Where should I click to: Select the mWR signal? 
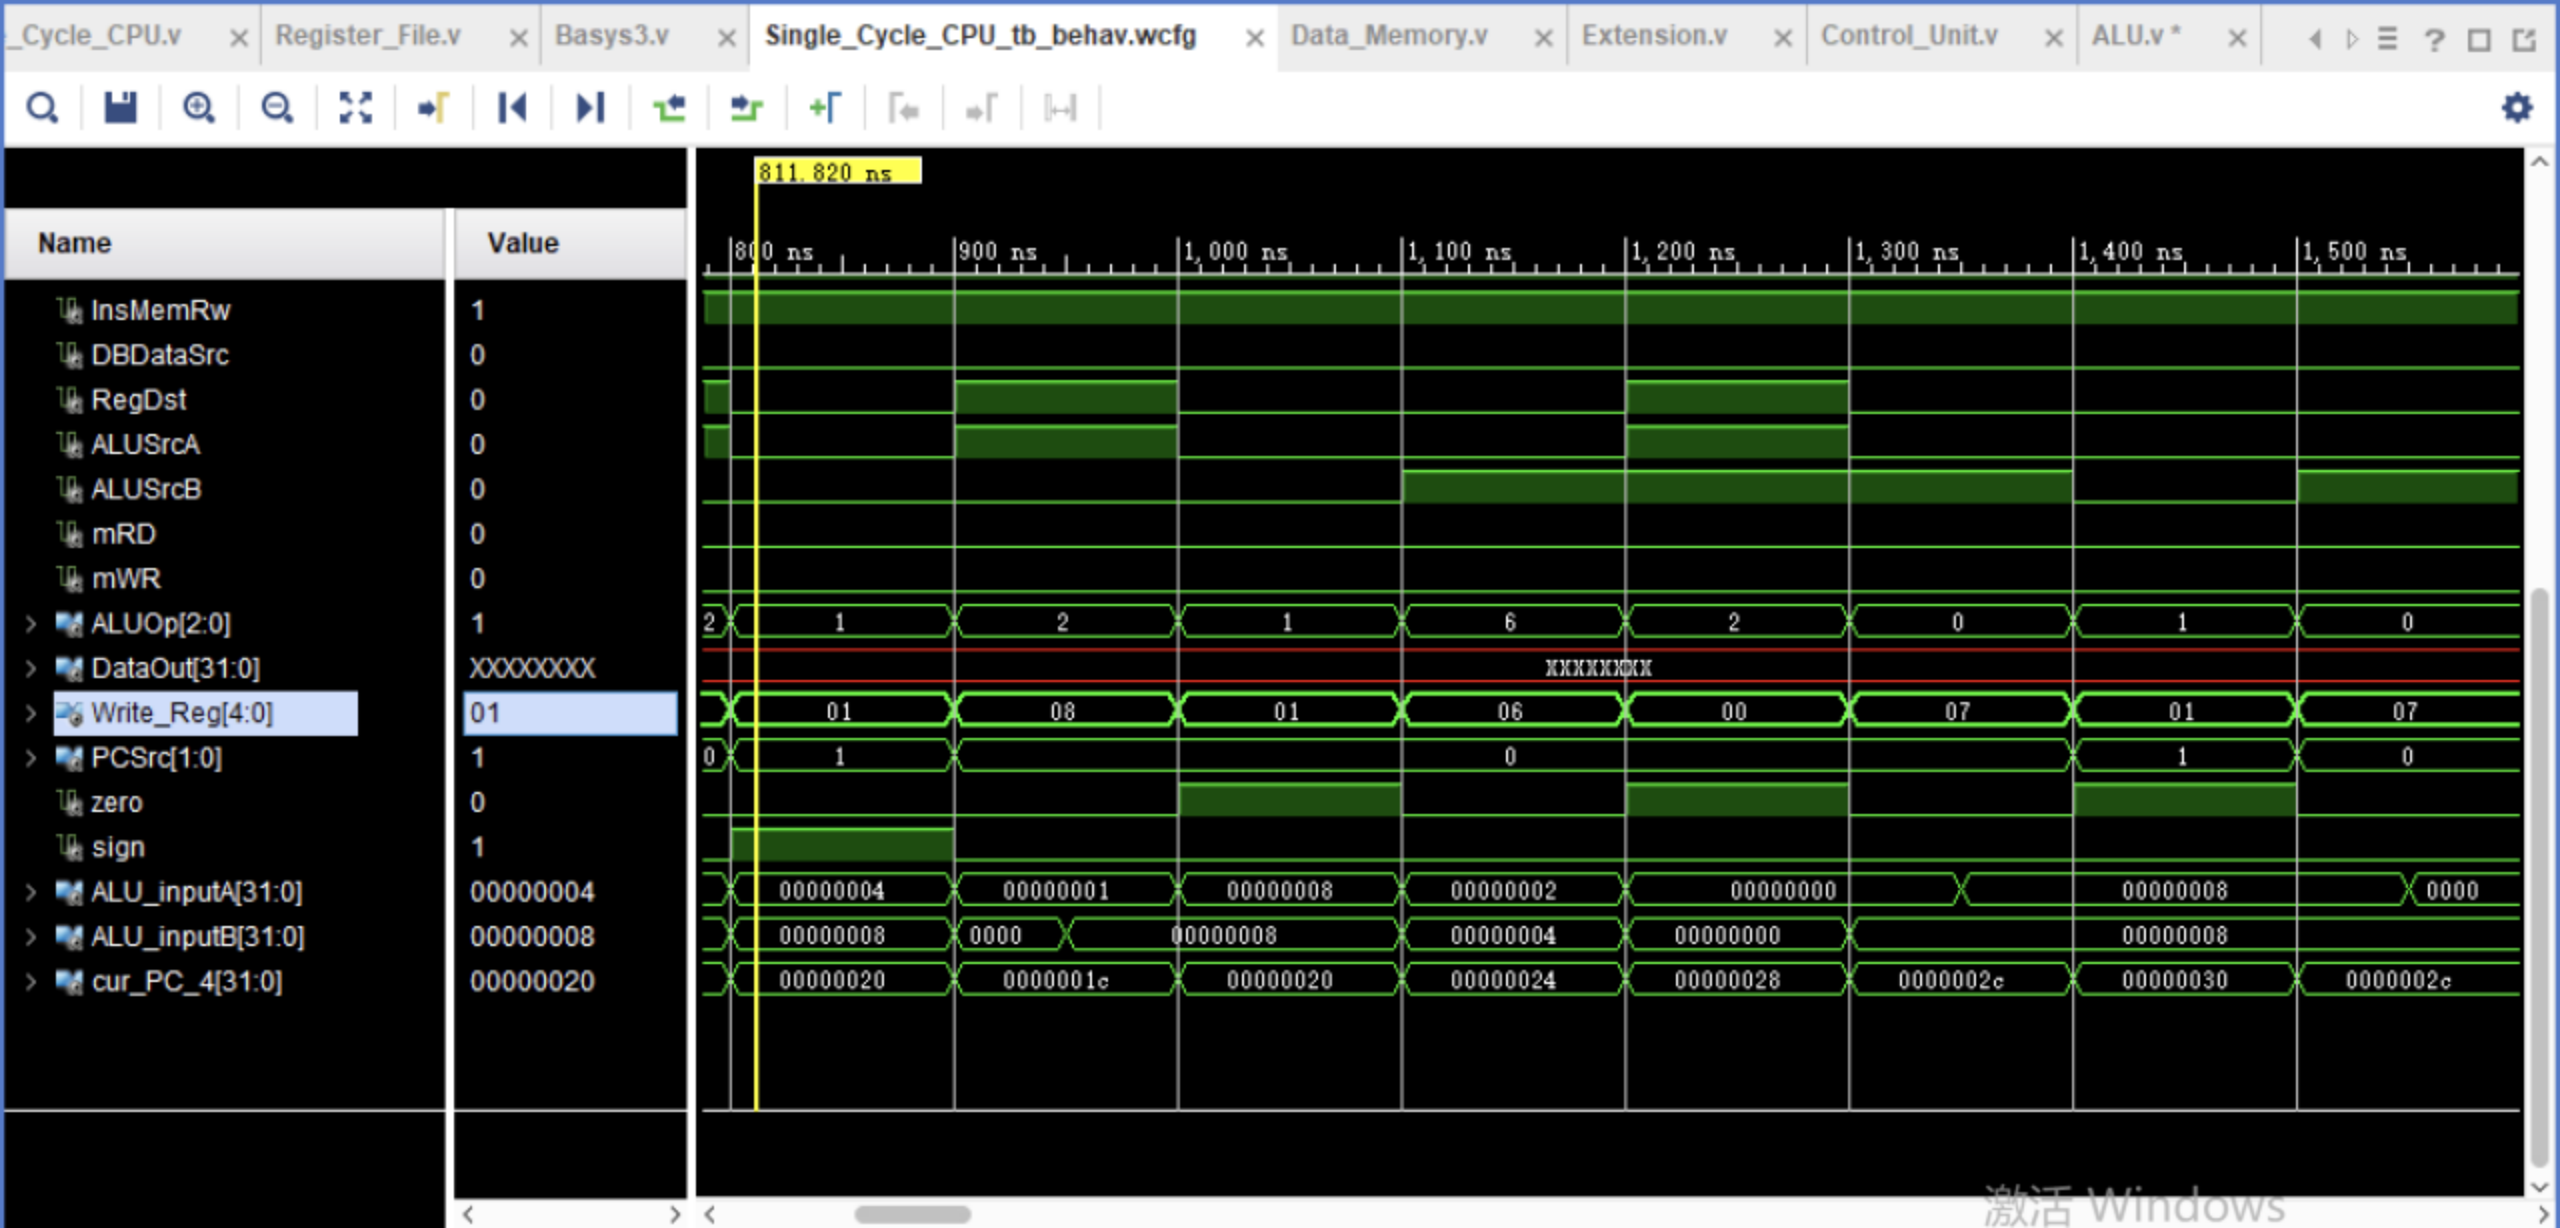125,579
